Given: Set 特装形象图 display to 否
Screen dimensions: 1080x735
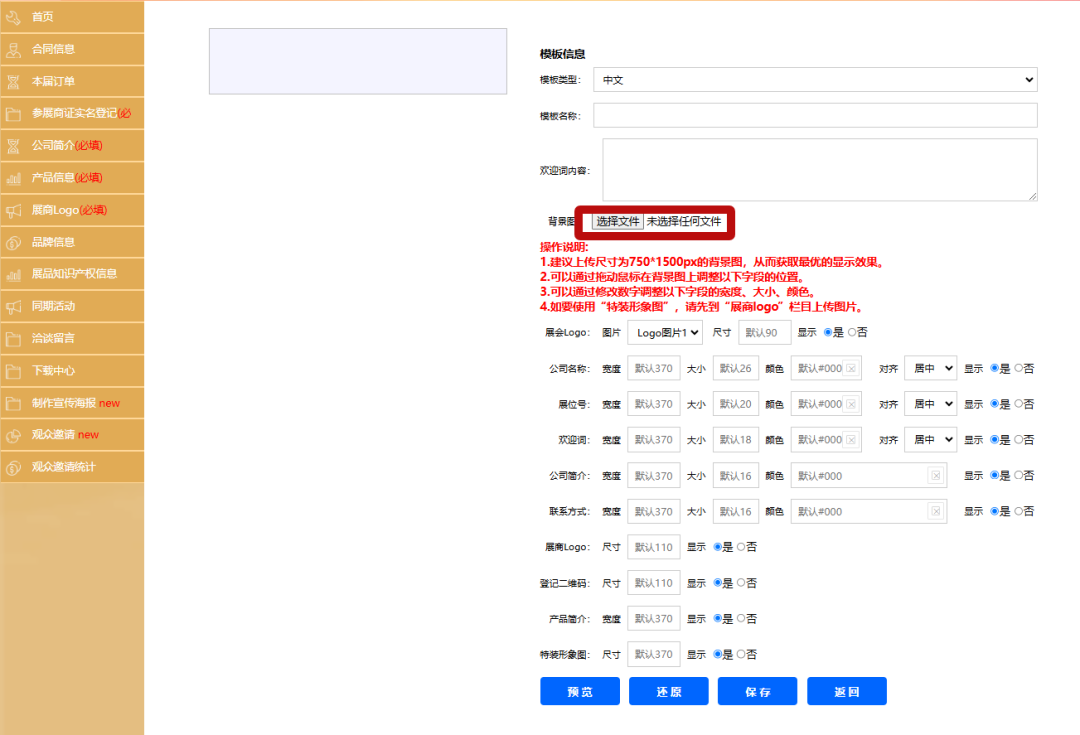Looking at the screenshot, I should (741, 654).
